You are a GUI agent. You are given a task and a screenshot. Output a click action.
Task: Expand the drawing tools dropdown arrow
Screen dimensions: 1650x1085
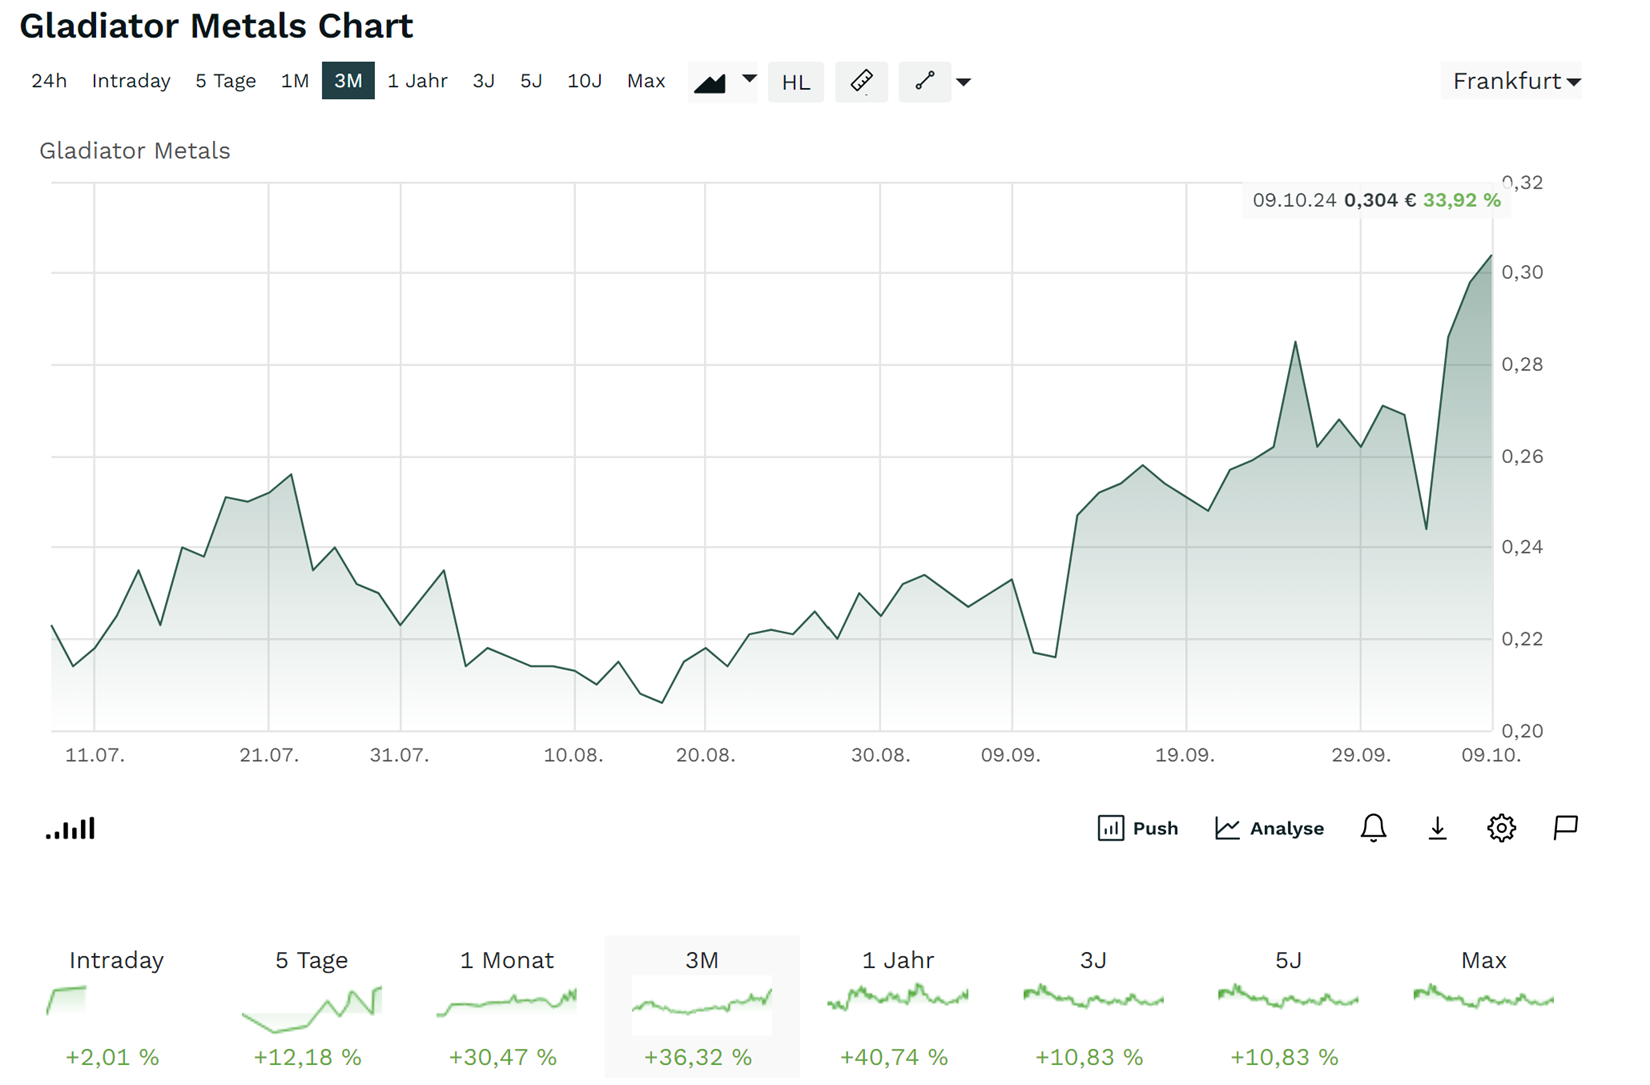point(964,82)
